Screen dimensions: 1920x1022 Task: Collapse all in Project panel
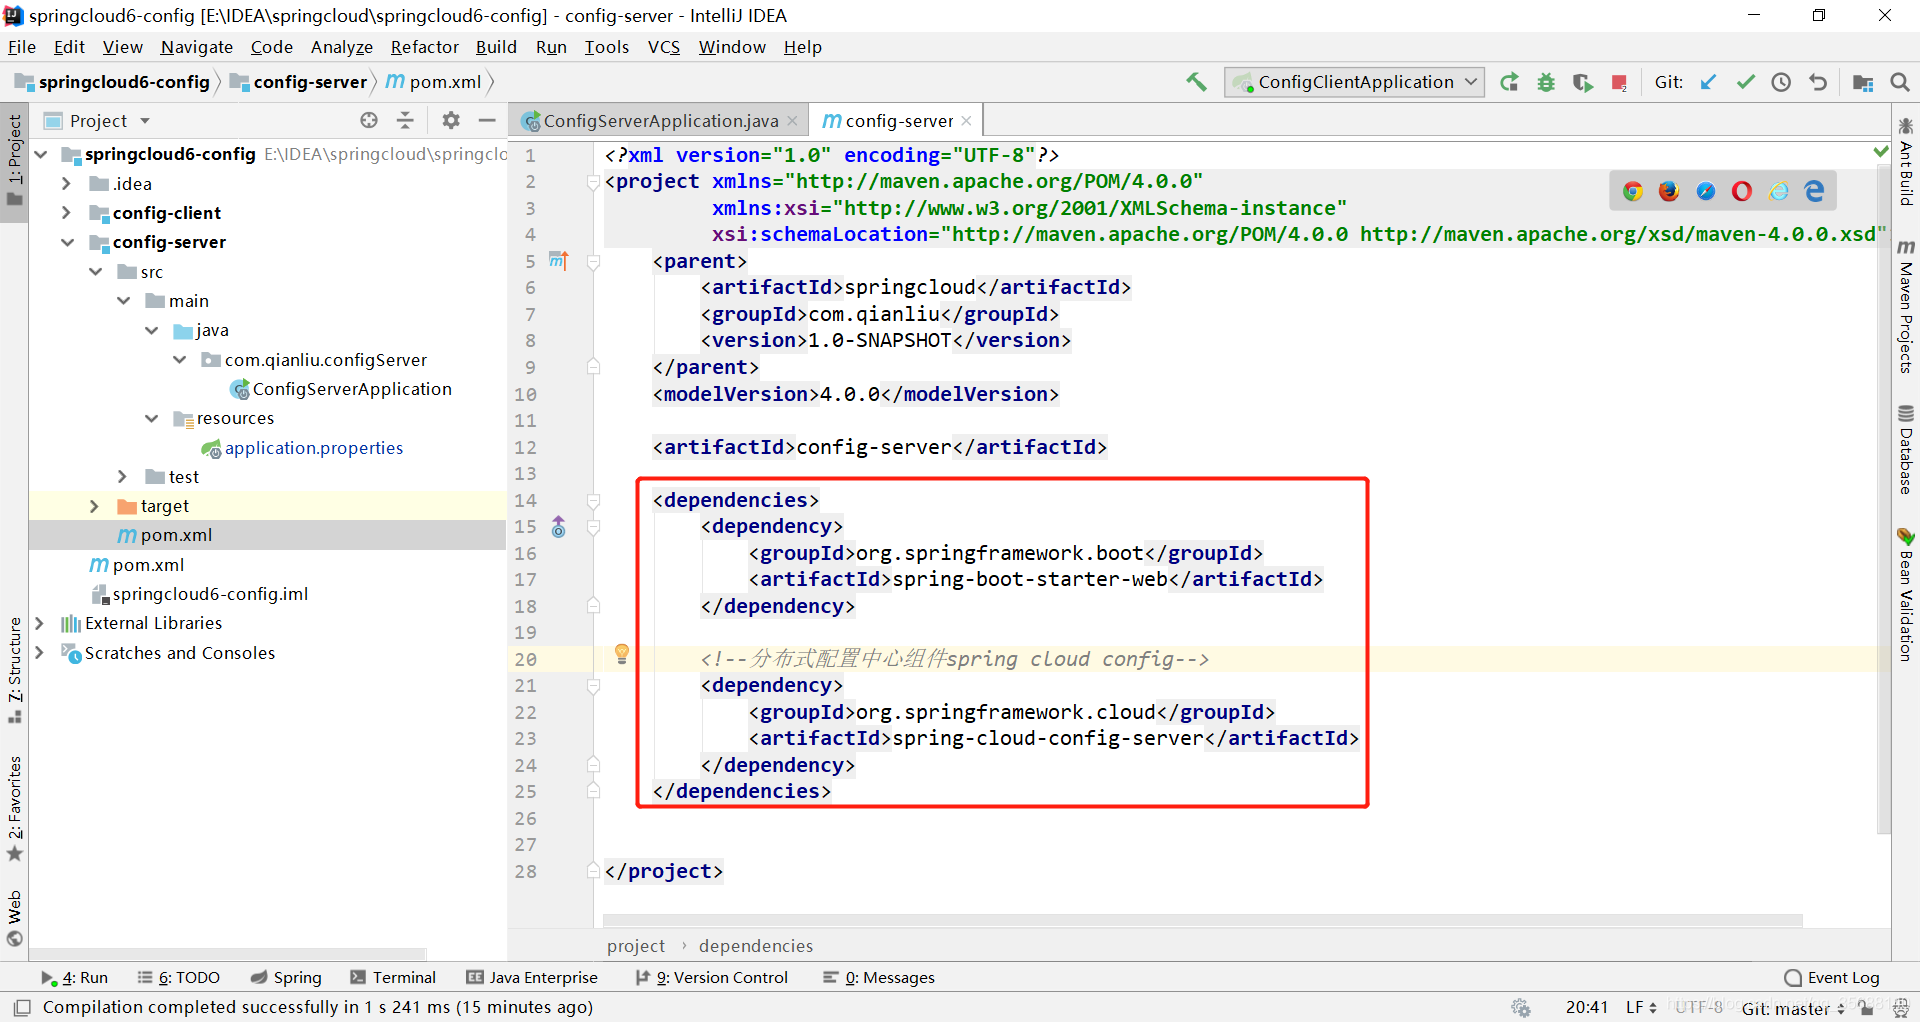(x=405, y=120)
